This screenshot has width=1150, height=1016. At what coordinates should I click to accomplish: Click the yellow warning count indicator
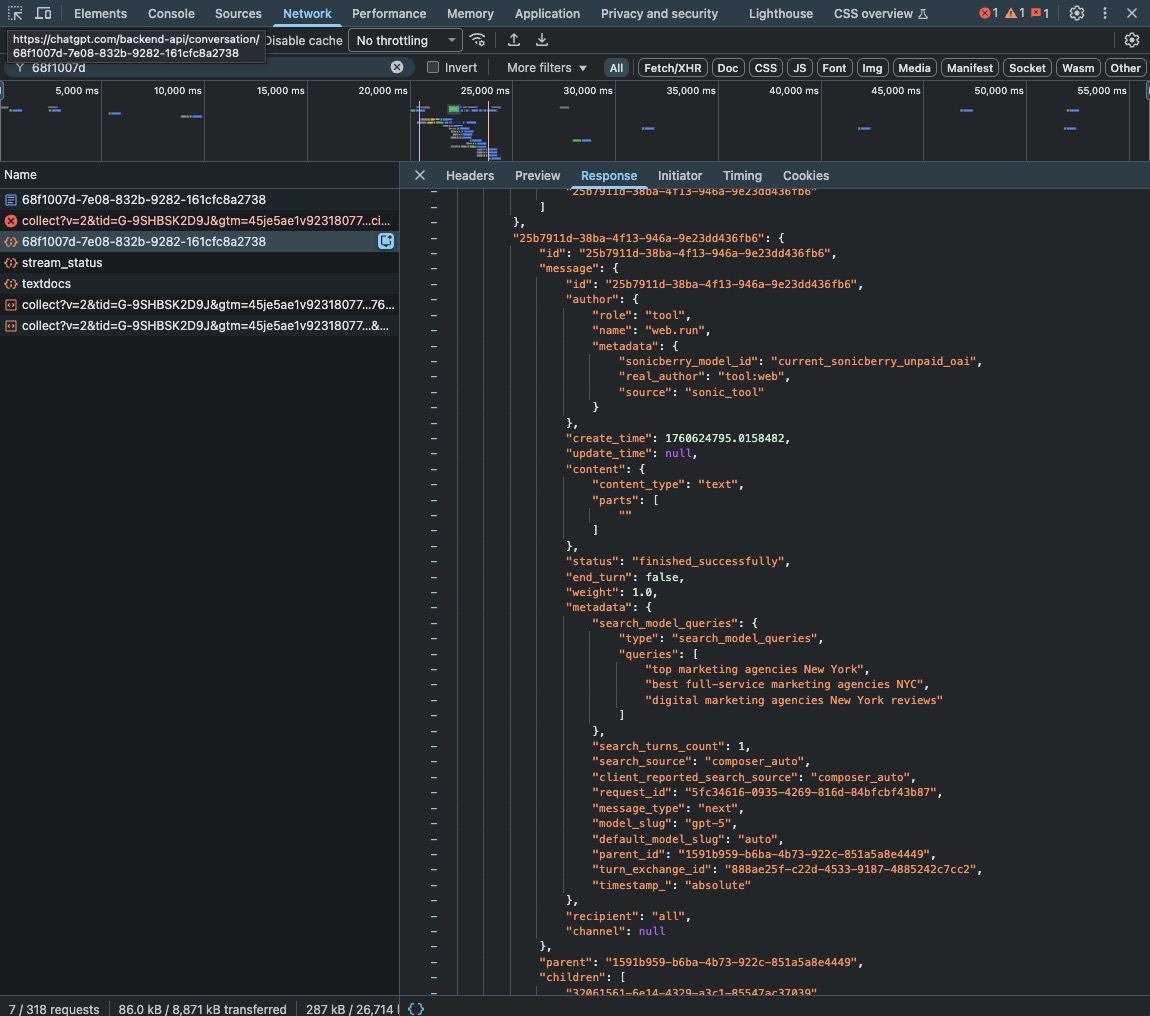(1014, 13)
